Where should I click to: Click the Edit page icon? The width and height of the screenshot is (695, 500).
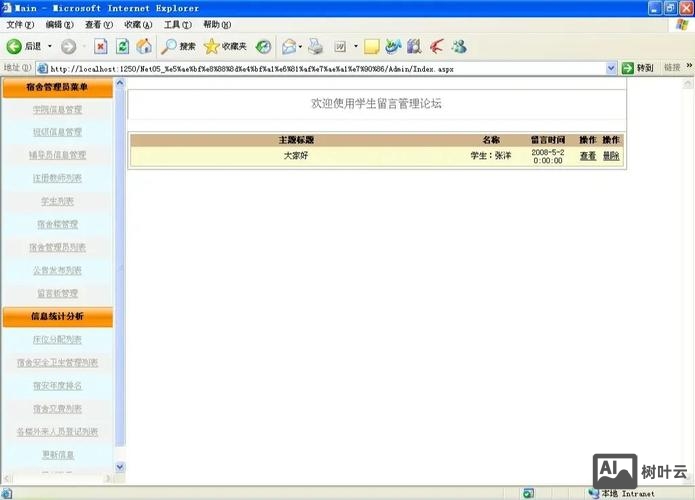pyautogui.click(x=340, y=46)
